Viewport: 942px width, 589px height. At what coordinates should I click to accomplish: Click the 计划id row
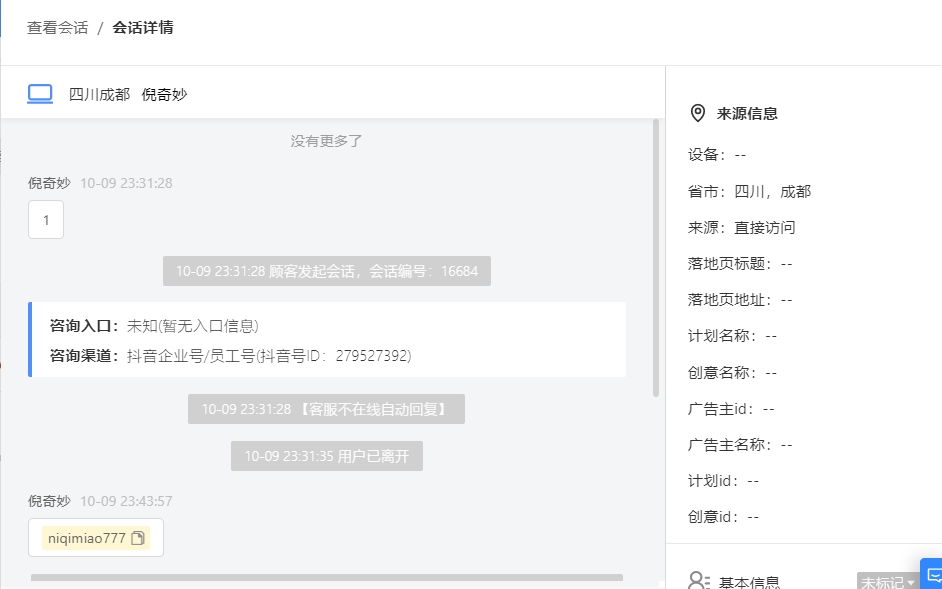(x=723, y=481)
